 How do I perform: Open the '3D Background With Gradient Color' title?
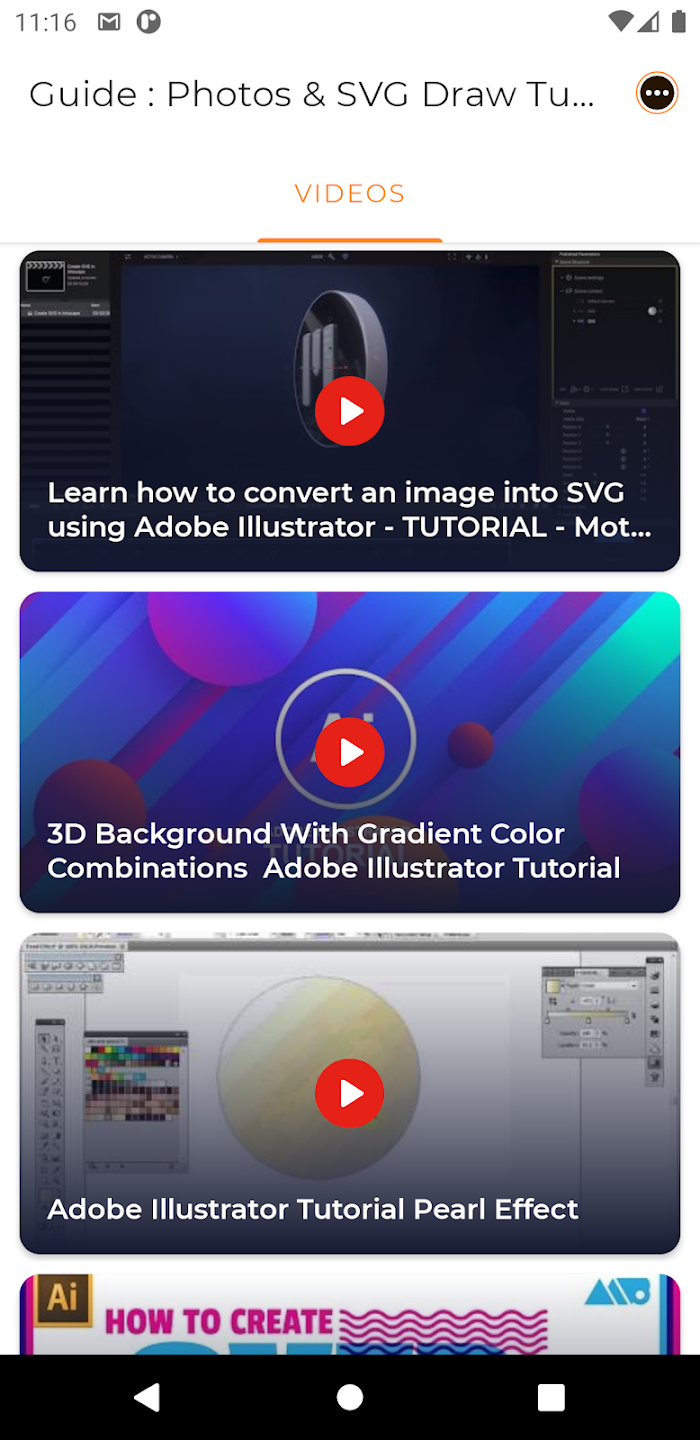(334, 850)
